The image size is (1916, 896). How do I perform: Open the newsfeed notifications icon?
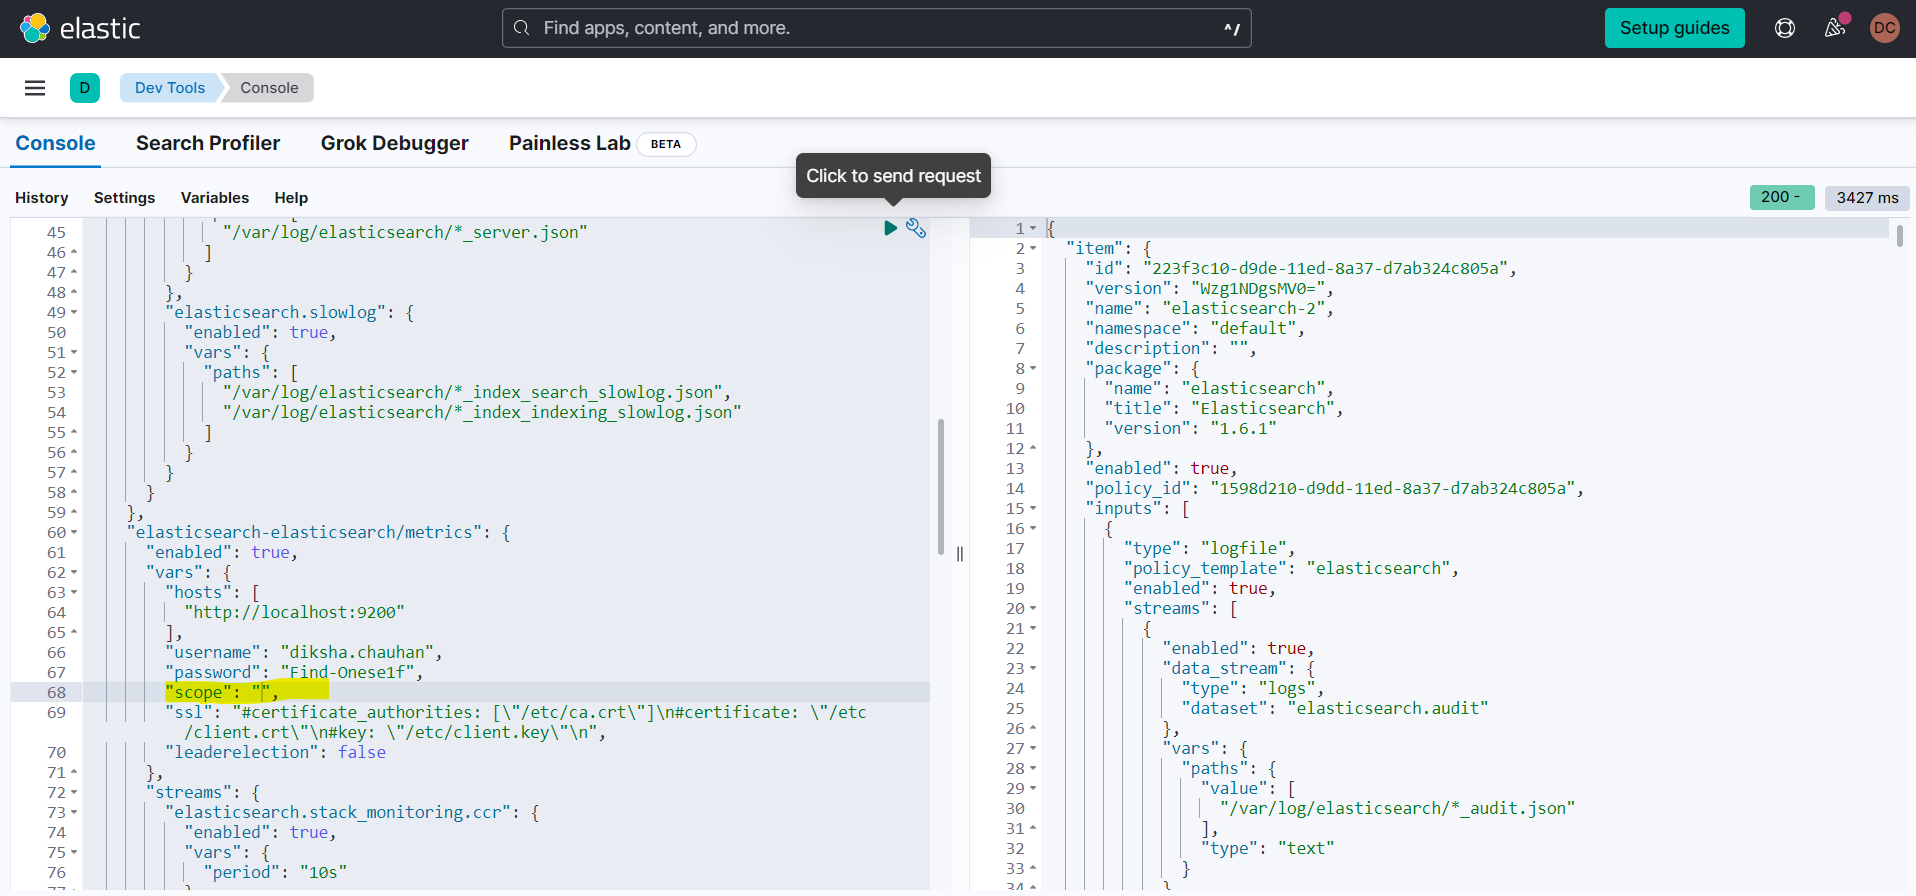point(1835,28)
